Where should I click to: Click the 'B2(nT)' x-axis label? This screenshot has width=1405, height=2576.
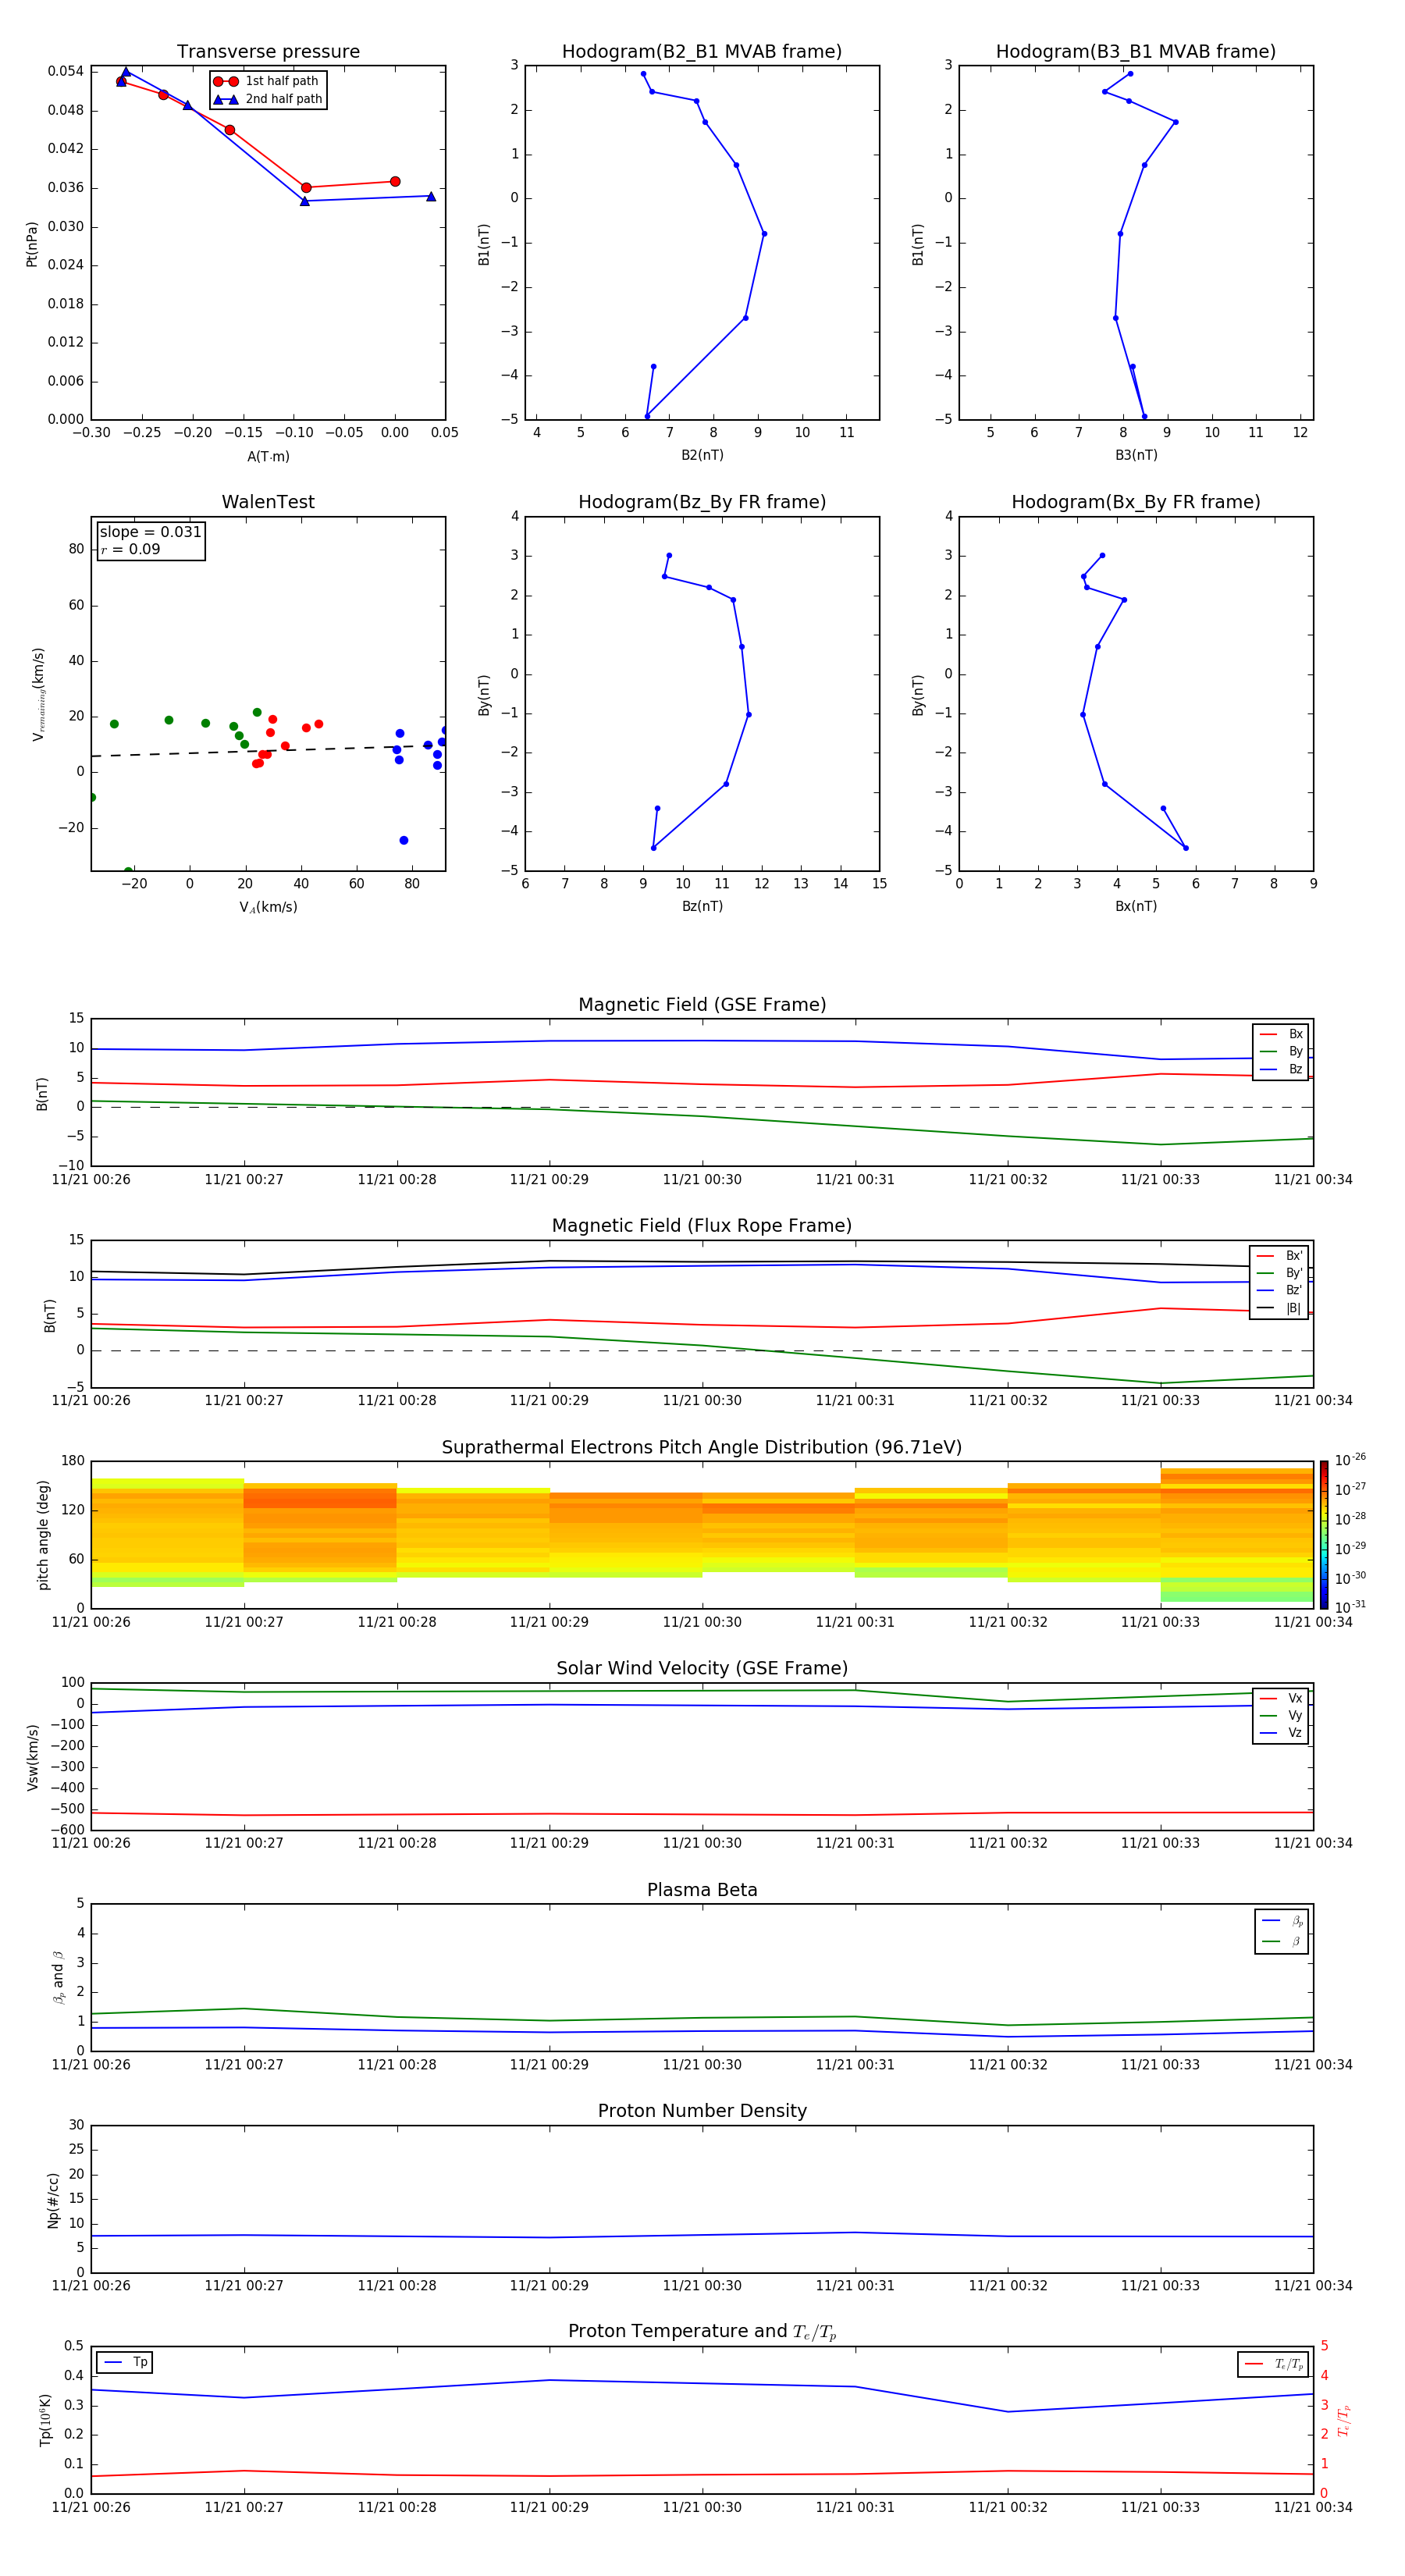[702, 455]
